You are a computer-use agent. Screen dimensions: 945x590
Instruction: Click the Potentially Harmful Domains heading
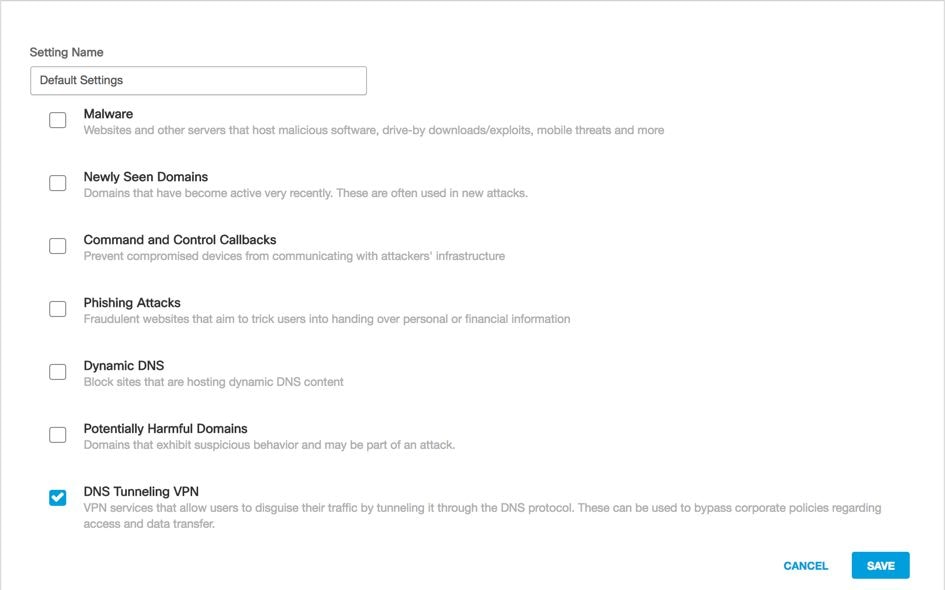(x=165, y=429)
